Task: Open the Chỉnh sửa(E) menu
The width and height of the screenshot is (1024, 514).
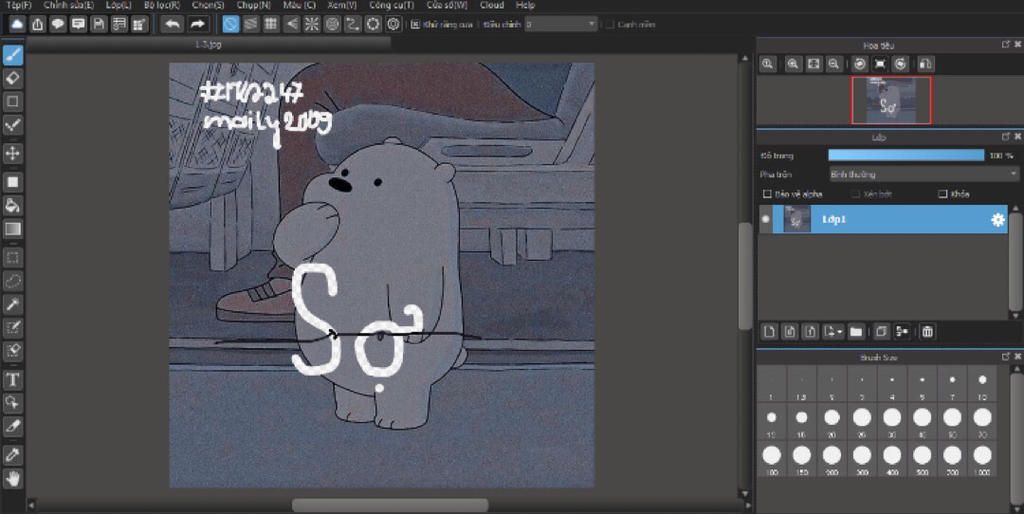Action: [69, 5]
